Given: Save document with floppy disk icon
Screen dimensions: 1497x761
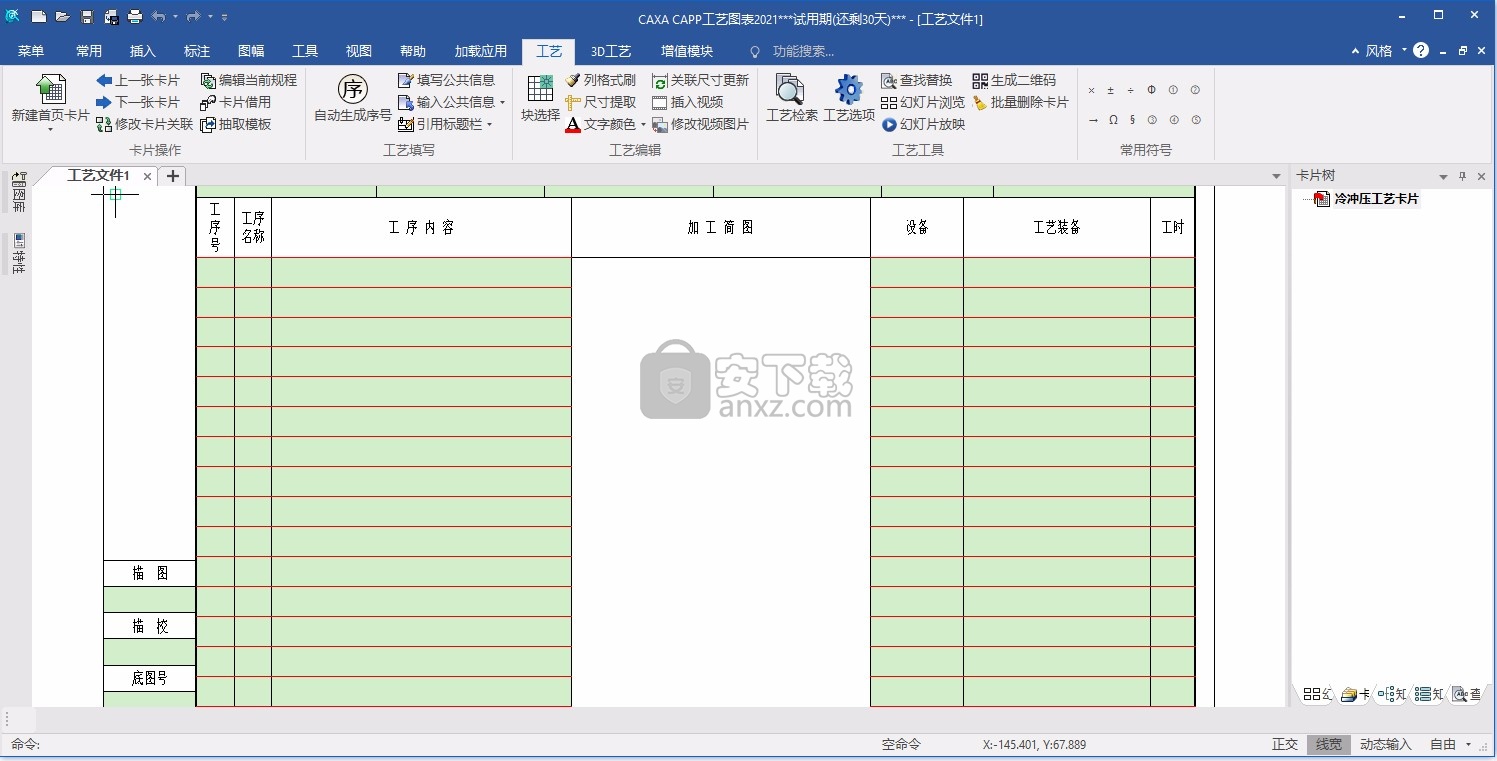Looking at the screenshot, I should point(87,17).
